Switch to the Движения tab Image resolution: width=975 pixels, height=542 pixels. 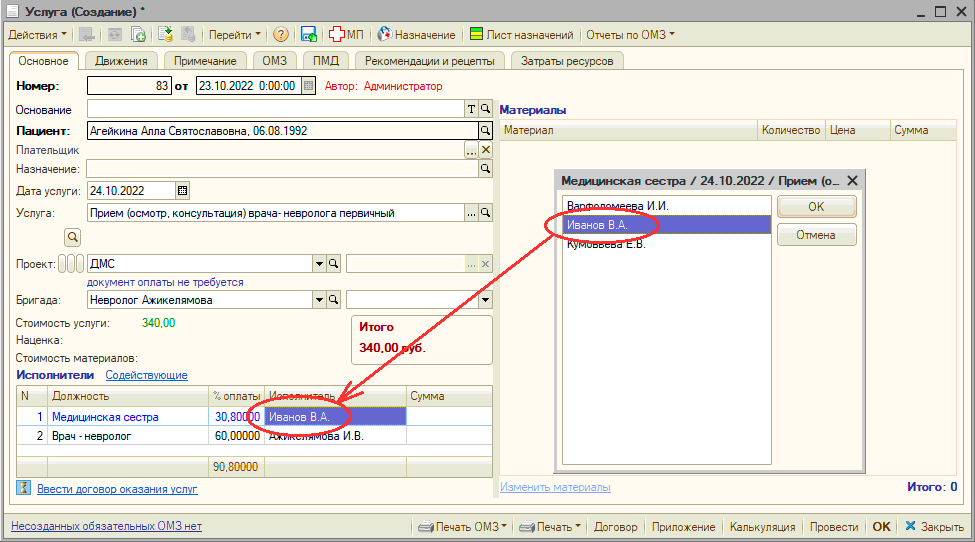coord(121,61)
